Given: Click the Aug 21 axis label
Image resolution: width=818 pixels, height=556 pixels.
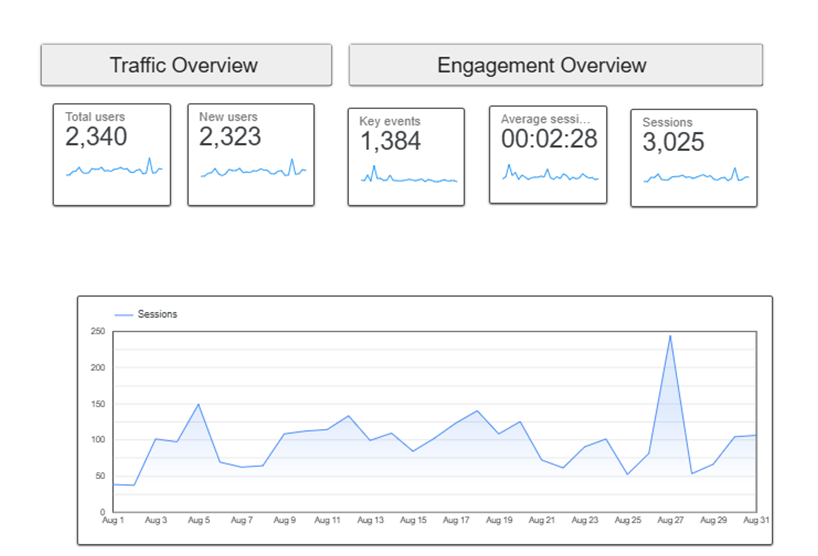Looking at the screenshot, I should [x=542, y=520].
